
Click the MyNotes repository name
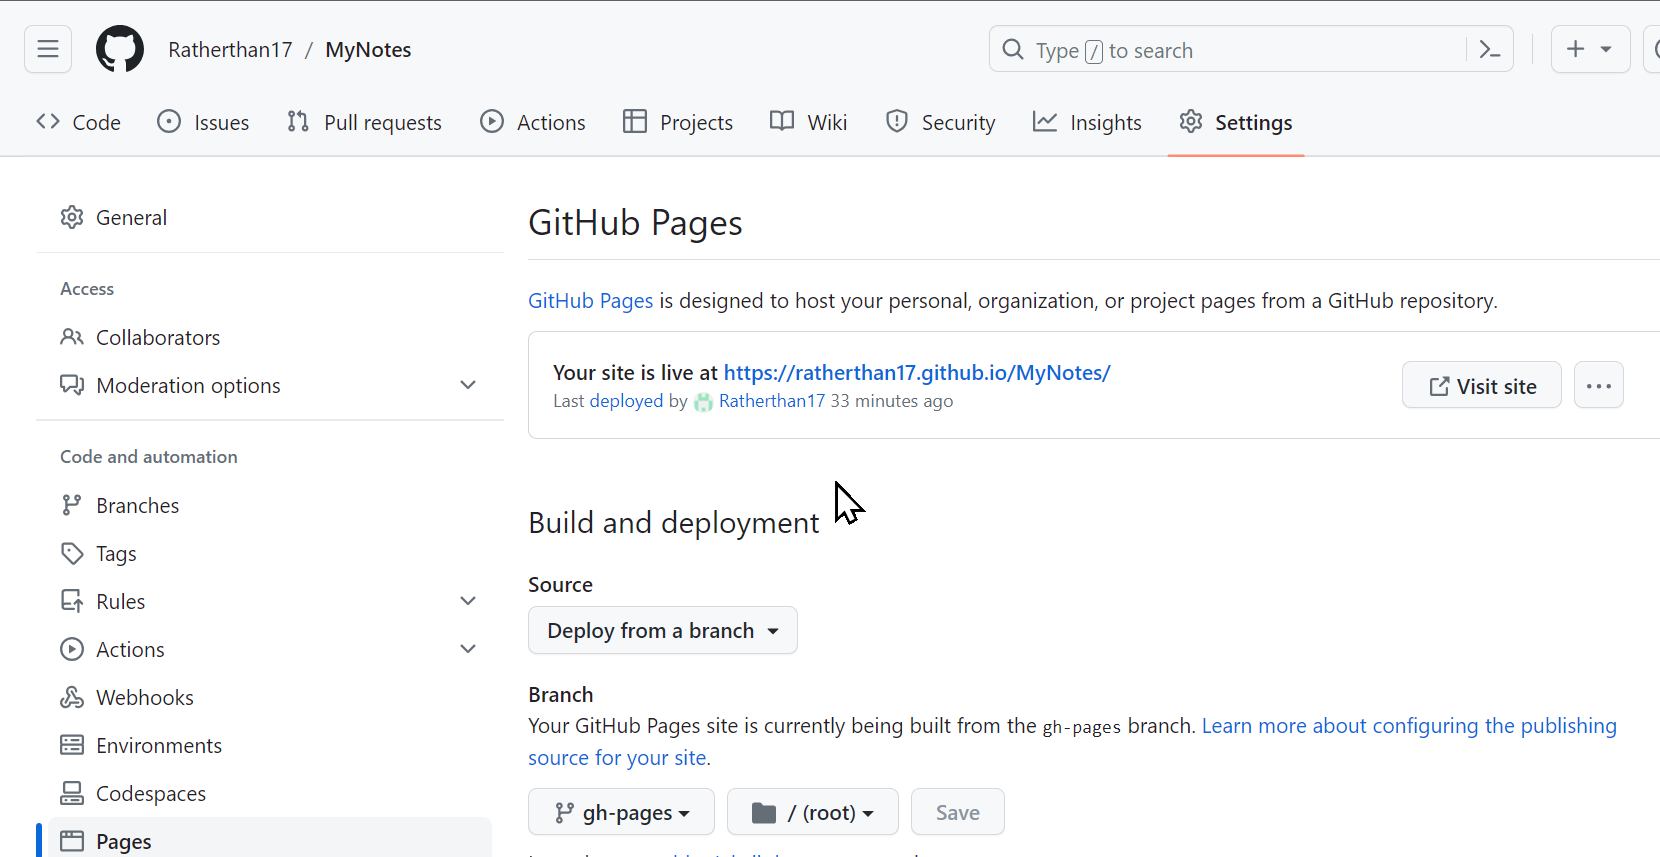[368, 50]
